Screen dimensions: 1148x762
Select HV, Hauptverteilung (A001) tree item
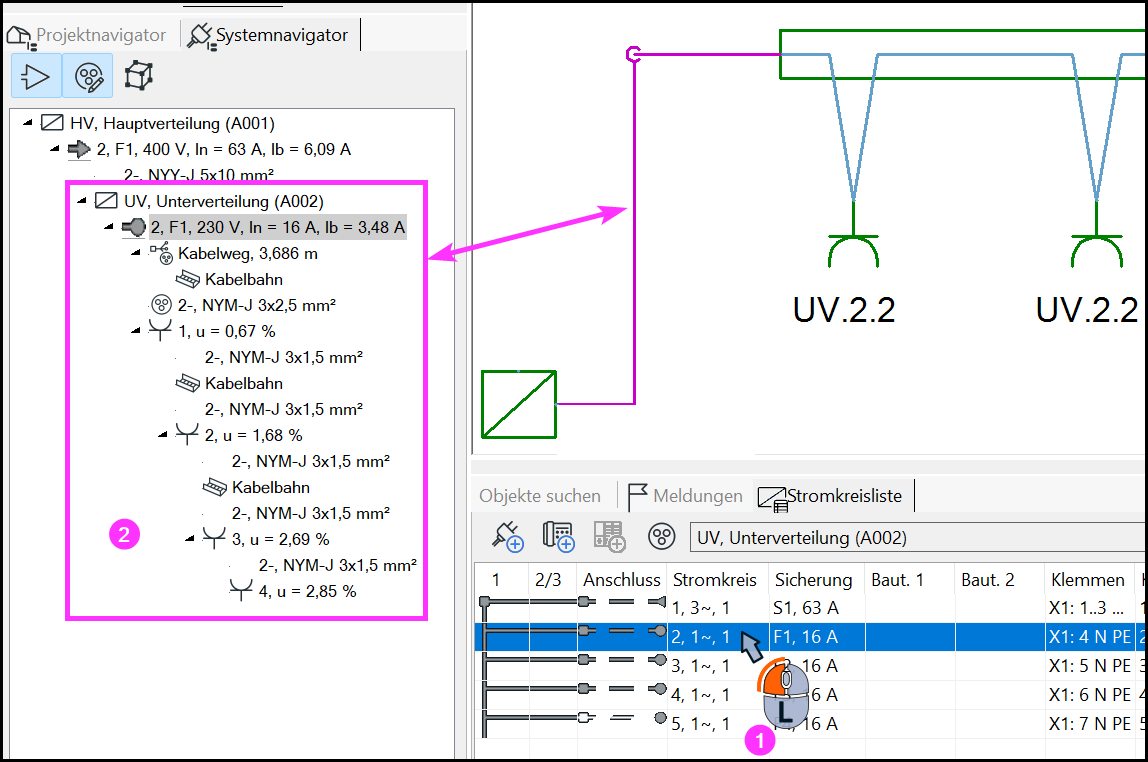click(172, 123)
